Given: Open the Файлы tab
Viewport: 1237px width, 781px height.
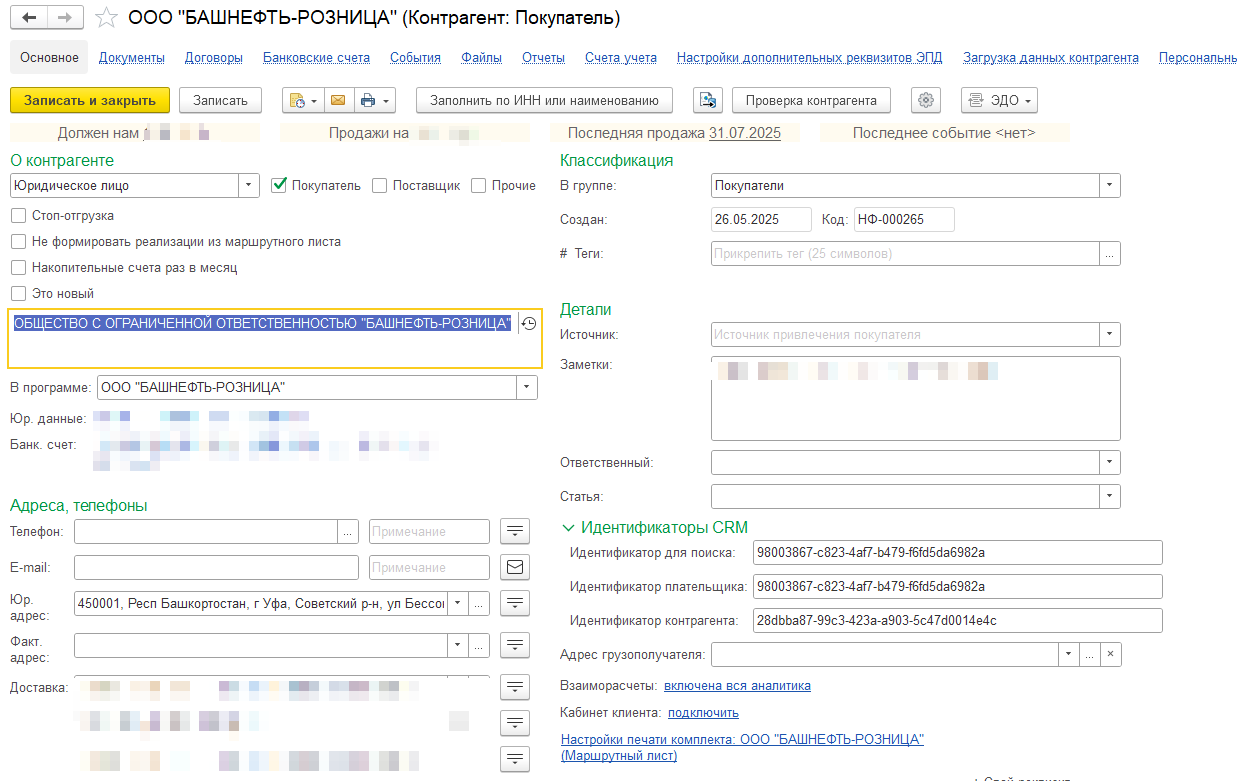Looking at the screenshot, I should [x=481, y=57].
